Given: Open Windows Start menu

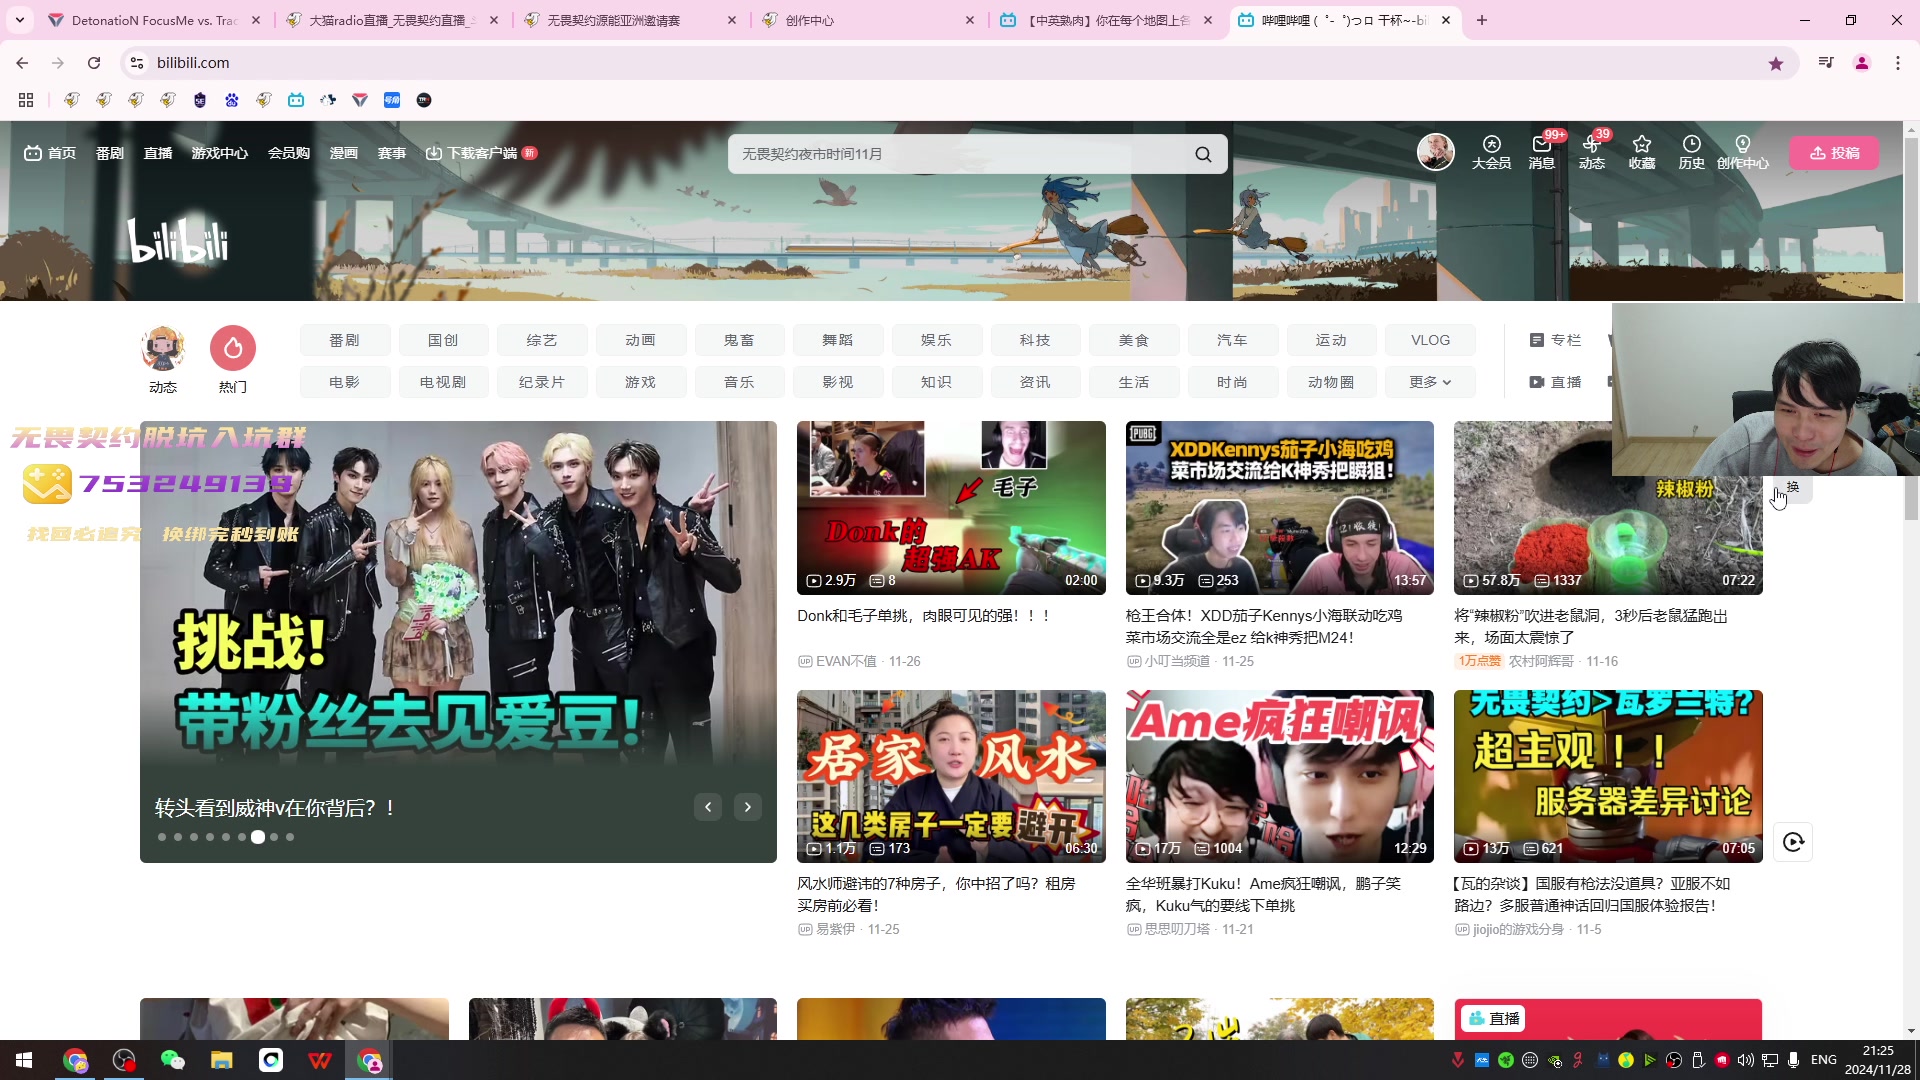Looking at the screenshot, I should (x=24, y=1060).
